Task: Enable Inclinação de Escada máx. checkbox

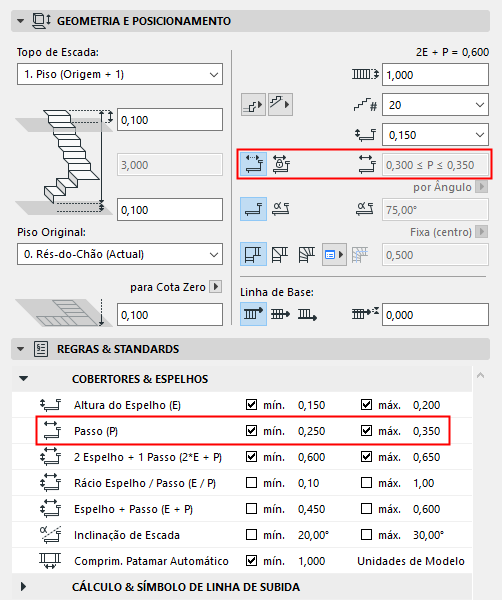Action: [367, 535]
